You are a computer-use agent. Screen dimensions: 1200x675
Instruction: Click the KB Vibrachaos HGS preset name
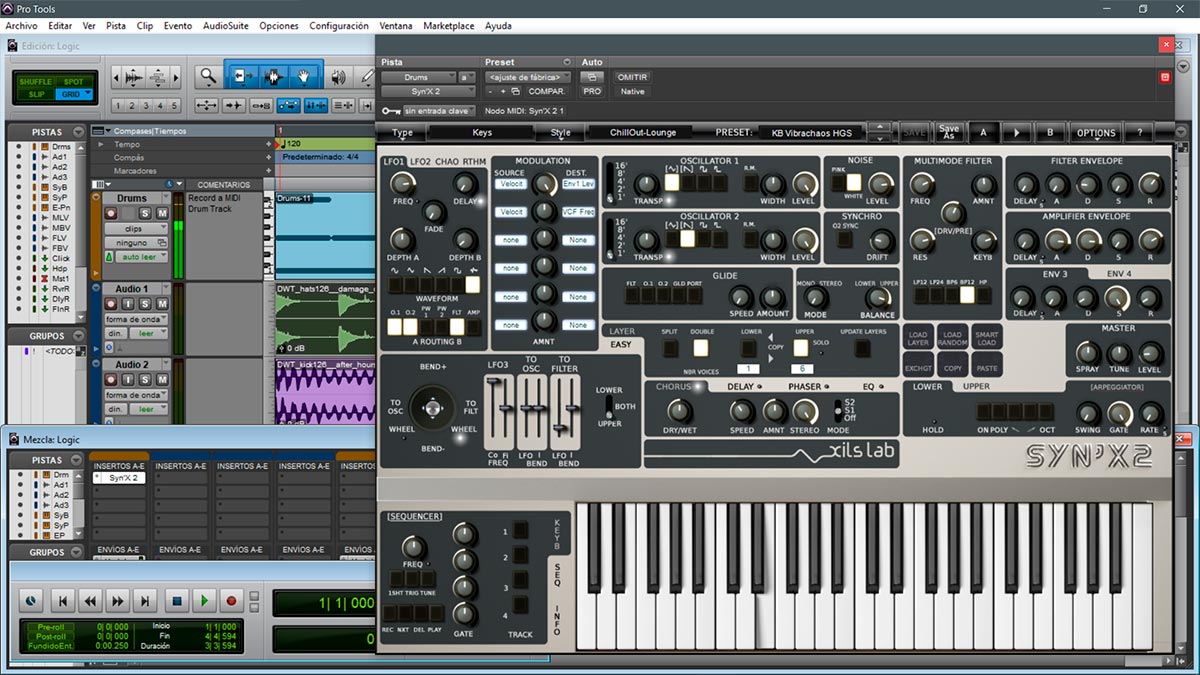point(812,132)
